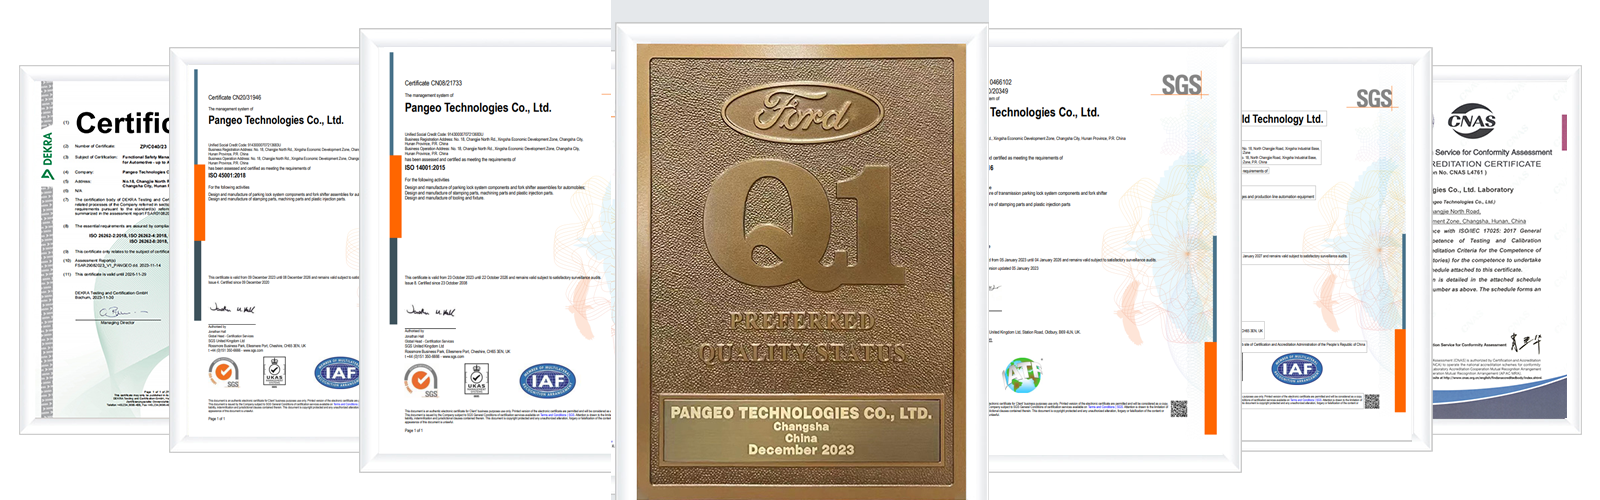Click the 'Certific' heading on DEKRA certificate
This screenshot has width=1600, height=500.
[122, 123]
